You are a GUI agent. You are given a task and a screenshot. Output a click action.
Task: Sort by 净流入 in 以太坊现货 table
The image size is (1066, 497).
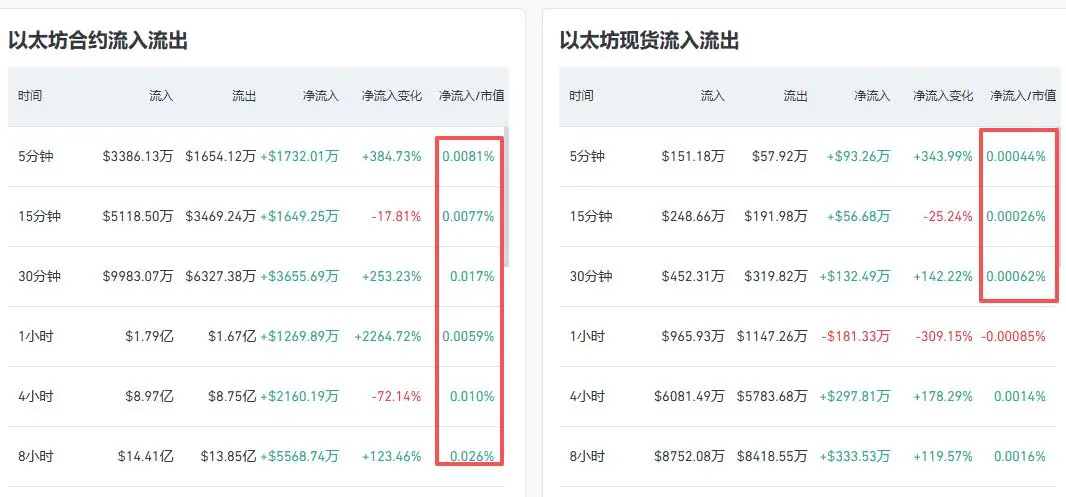pos(872,96)
